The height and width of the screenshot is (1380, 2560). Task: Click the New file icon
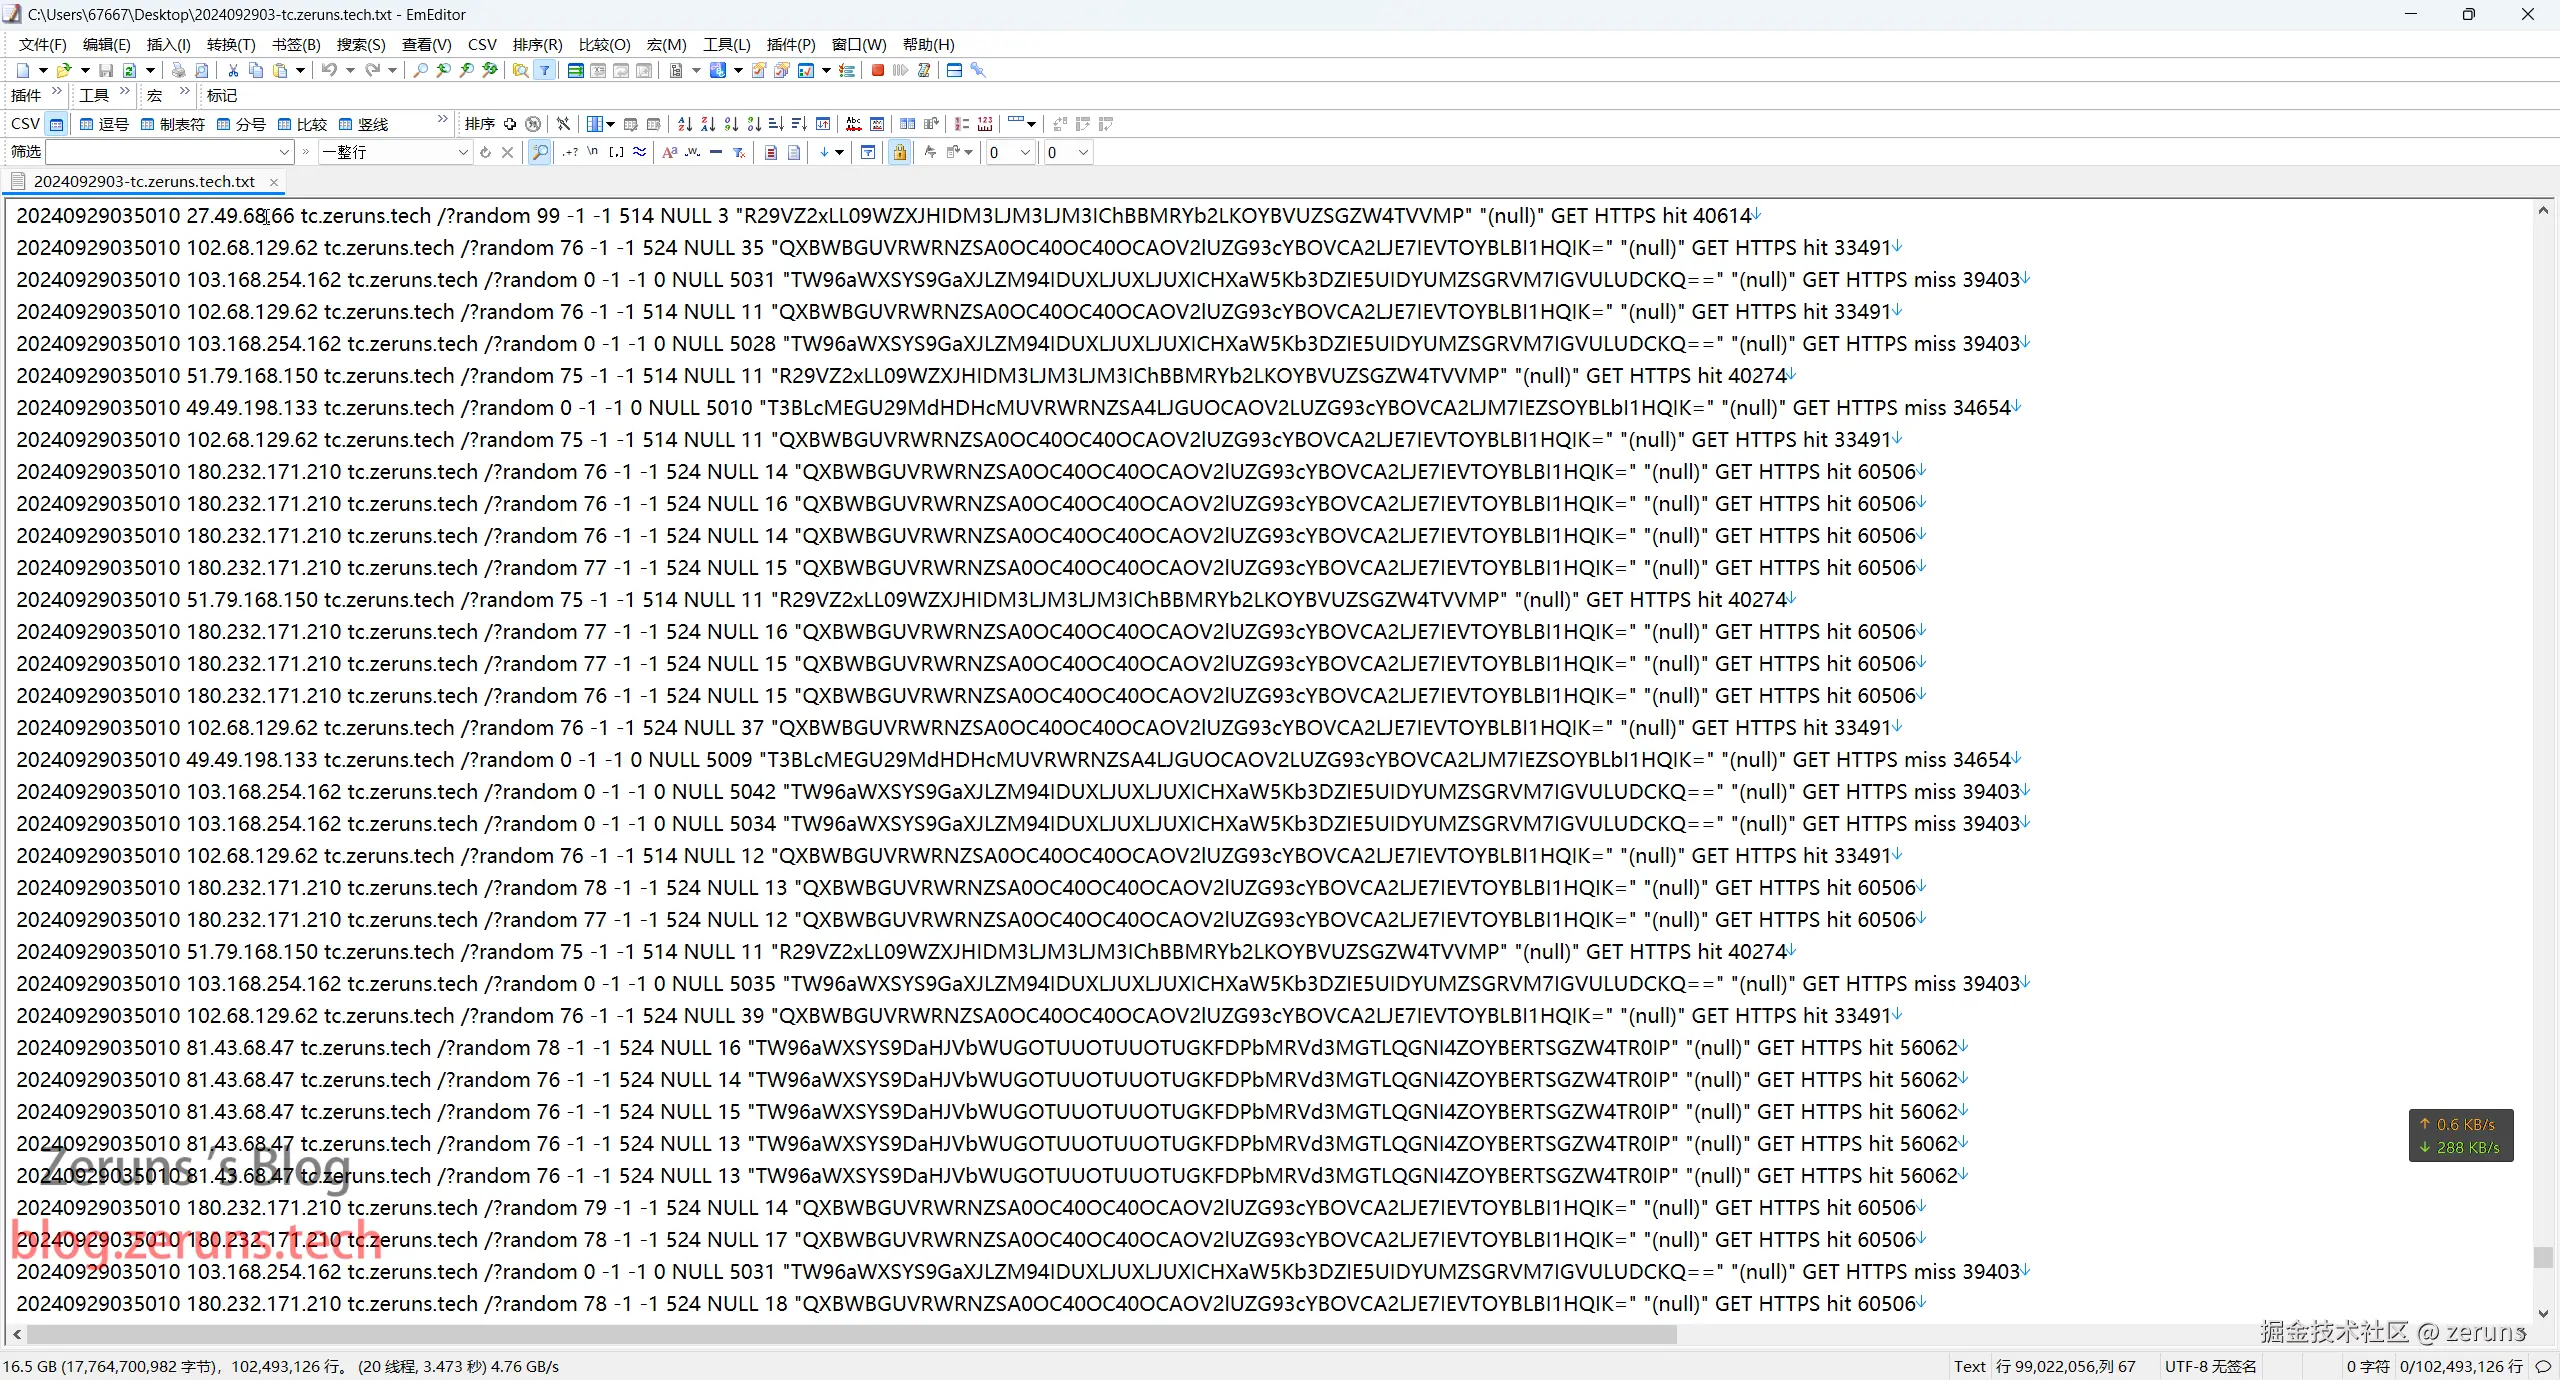[23, 70]
